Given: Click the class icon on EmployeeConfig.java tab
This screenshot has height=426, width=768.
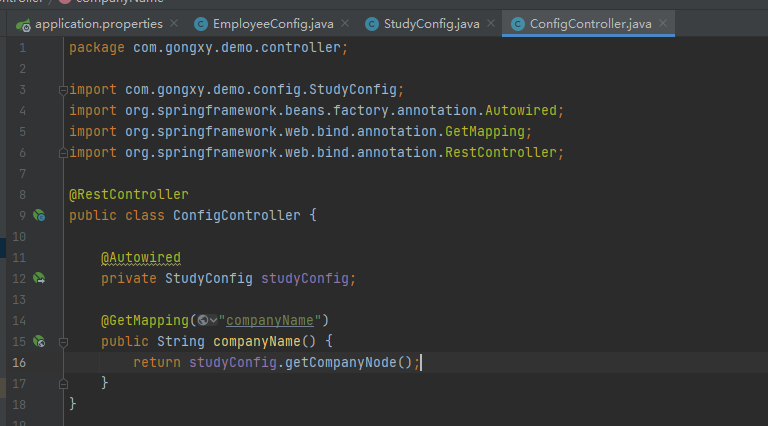Looking at the screenshot, I should 201,24.
